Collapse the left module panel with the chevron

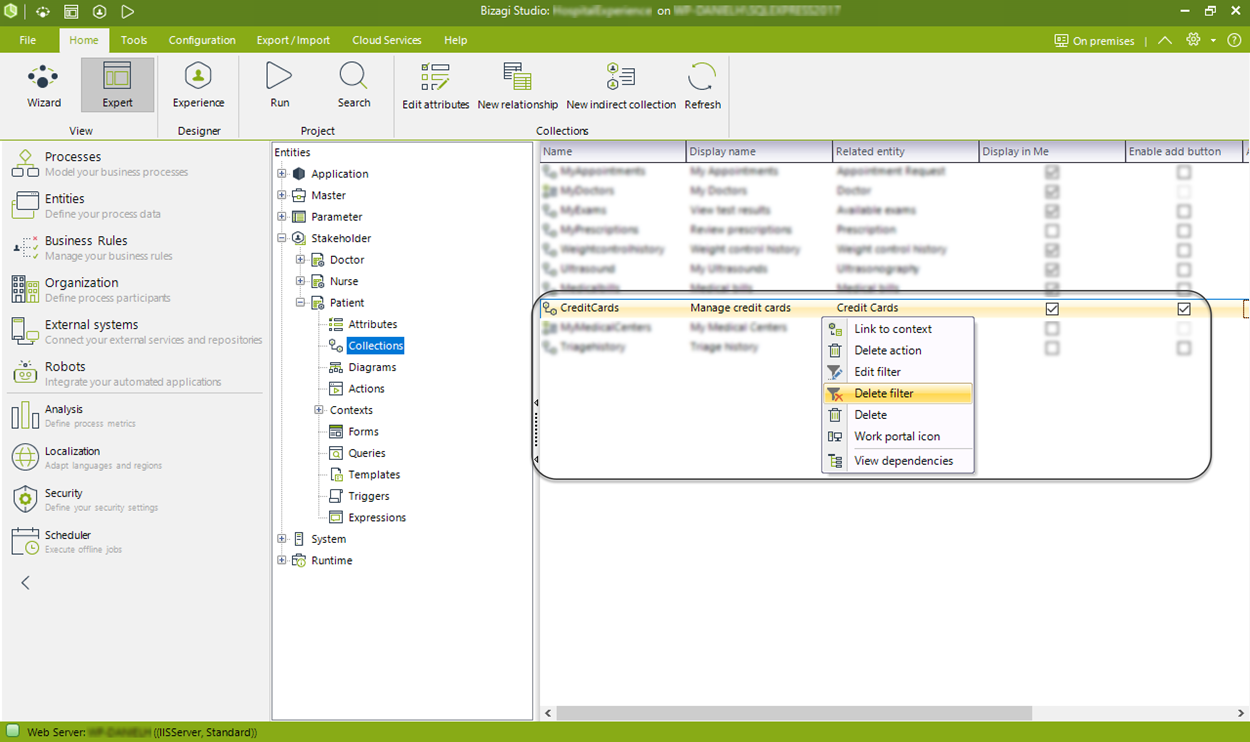click(26, 583)
